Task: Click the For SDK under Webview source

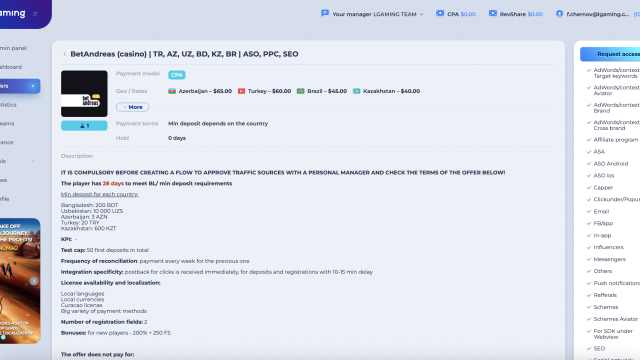Action: 613,334
